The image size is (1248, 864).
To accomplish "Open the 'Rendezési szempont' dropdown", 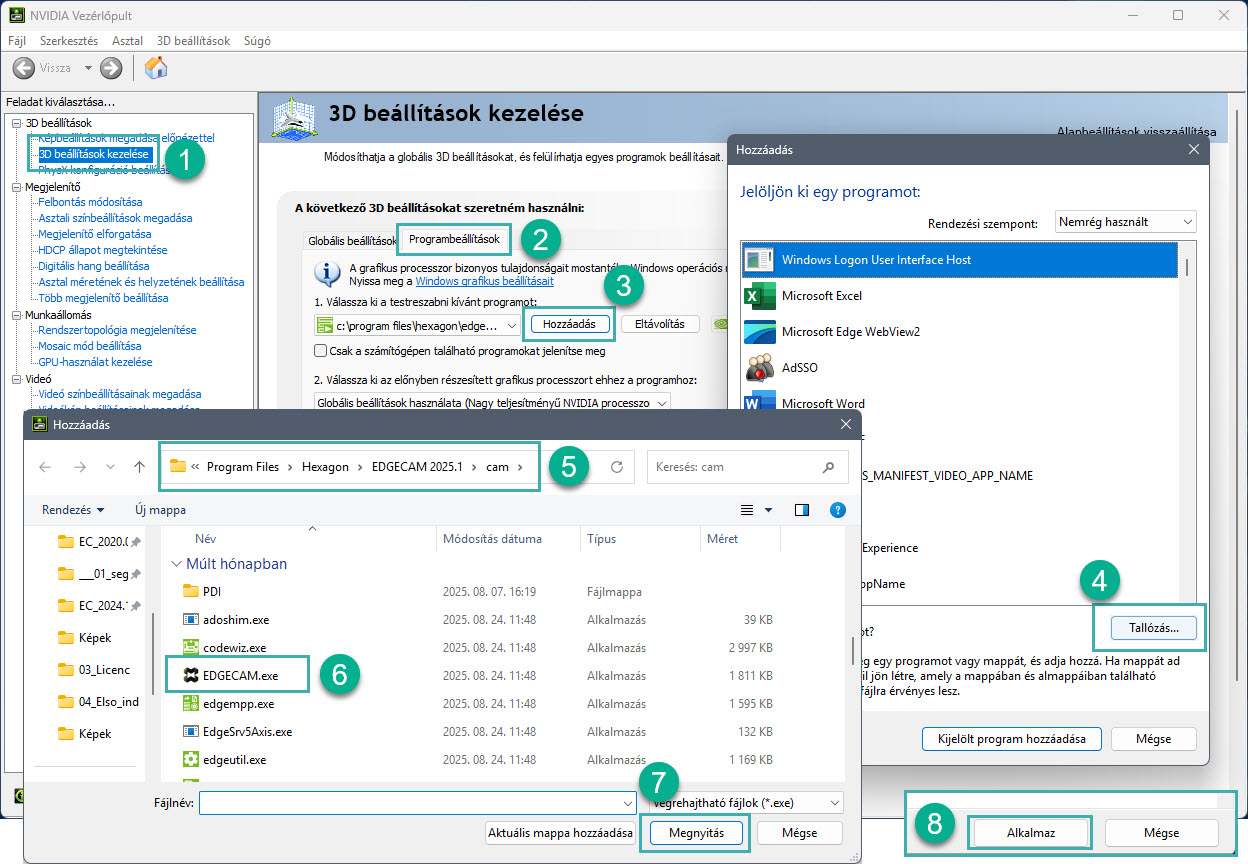I will coord(1125,222).
